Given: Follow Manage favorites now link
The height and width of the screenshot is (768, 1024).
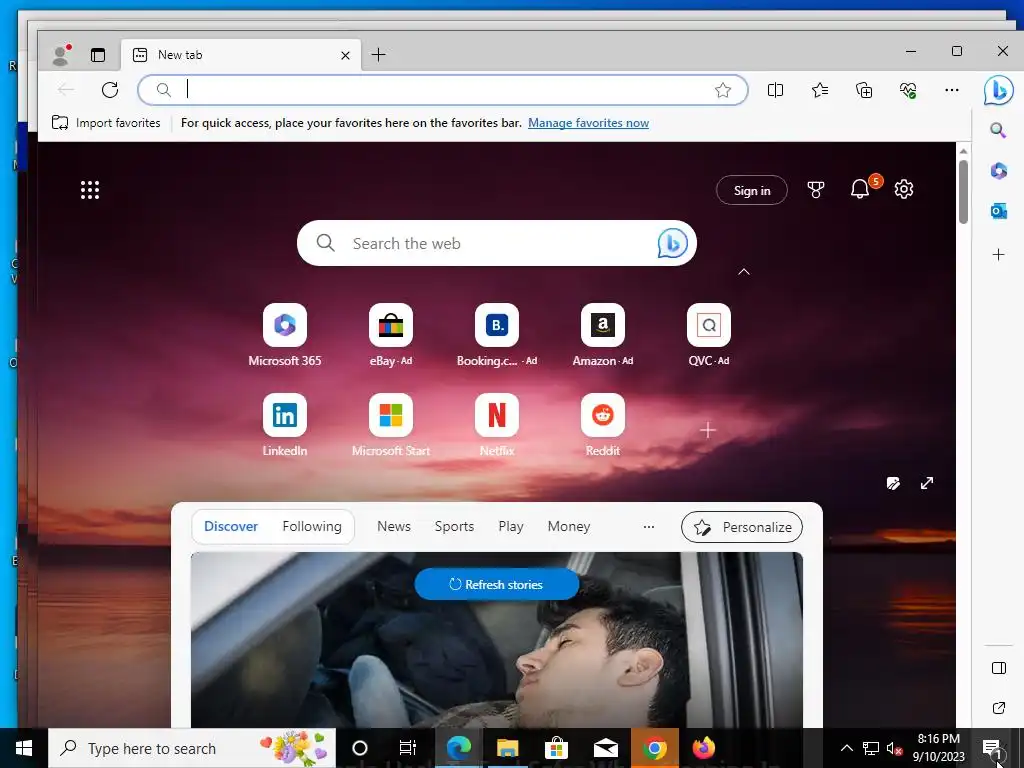Looking at the screenshot, I should (588, 123).
